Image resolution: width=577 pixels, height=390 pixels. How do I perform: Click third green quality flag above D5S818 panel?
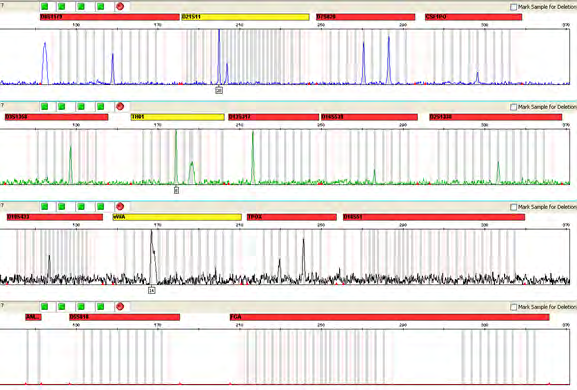(81, 306)
